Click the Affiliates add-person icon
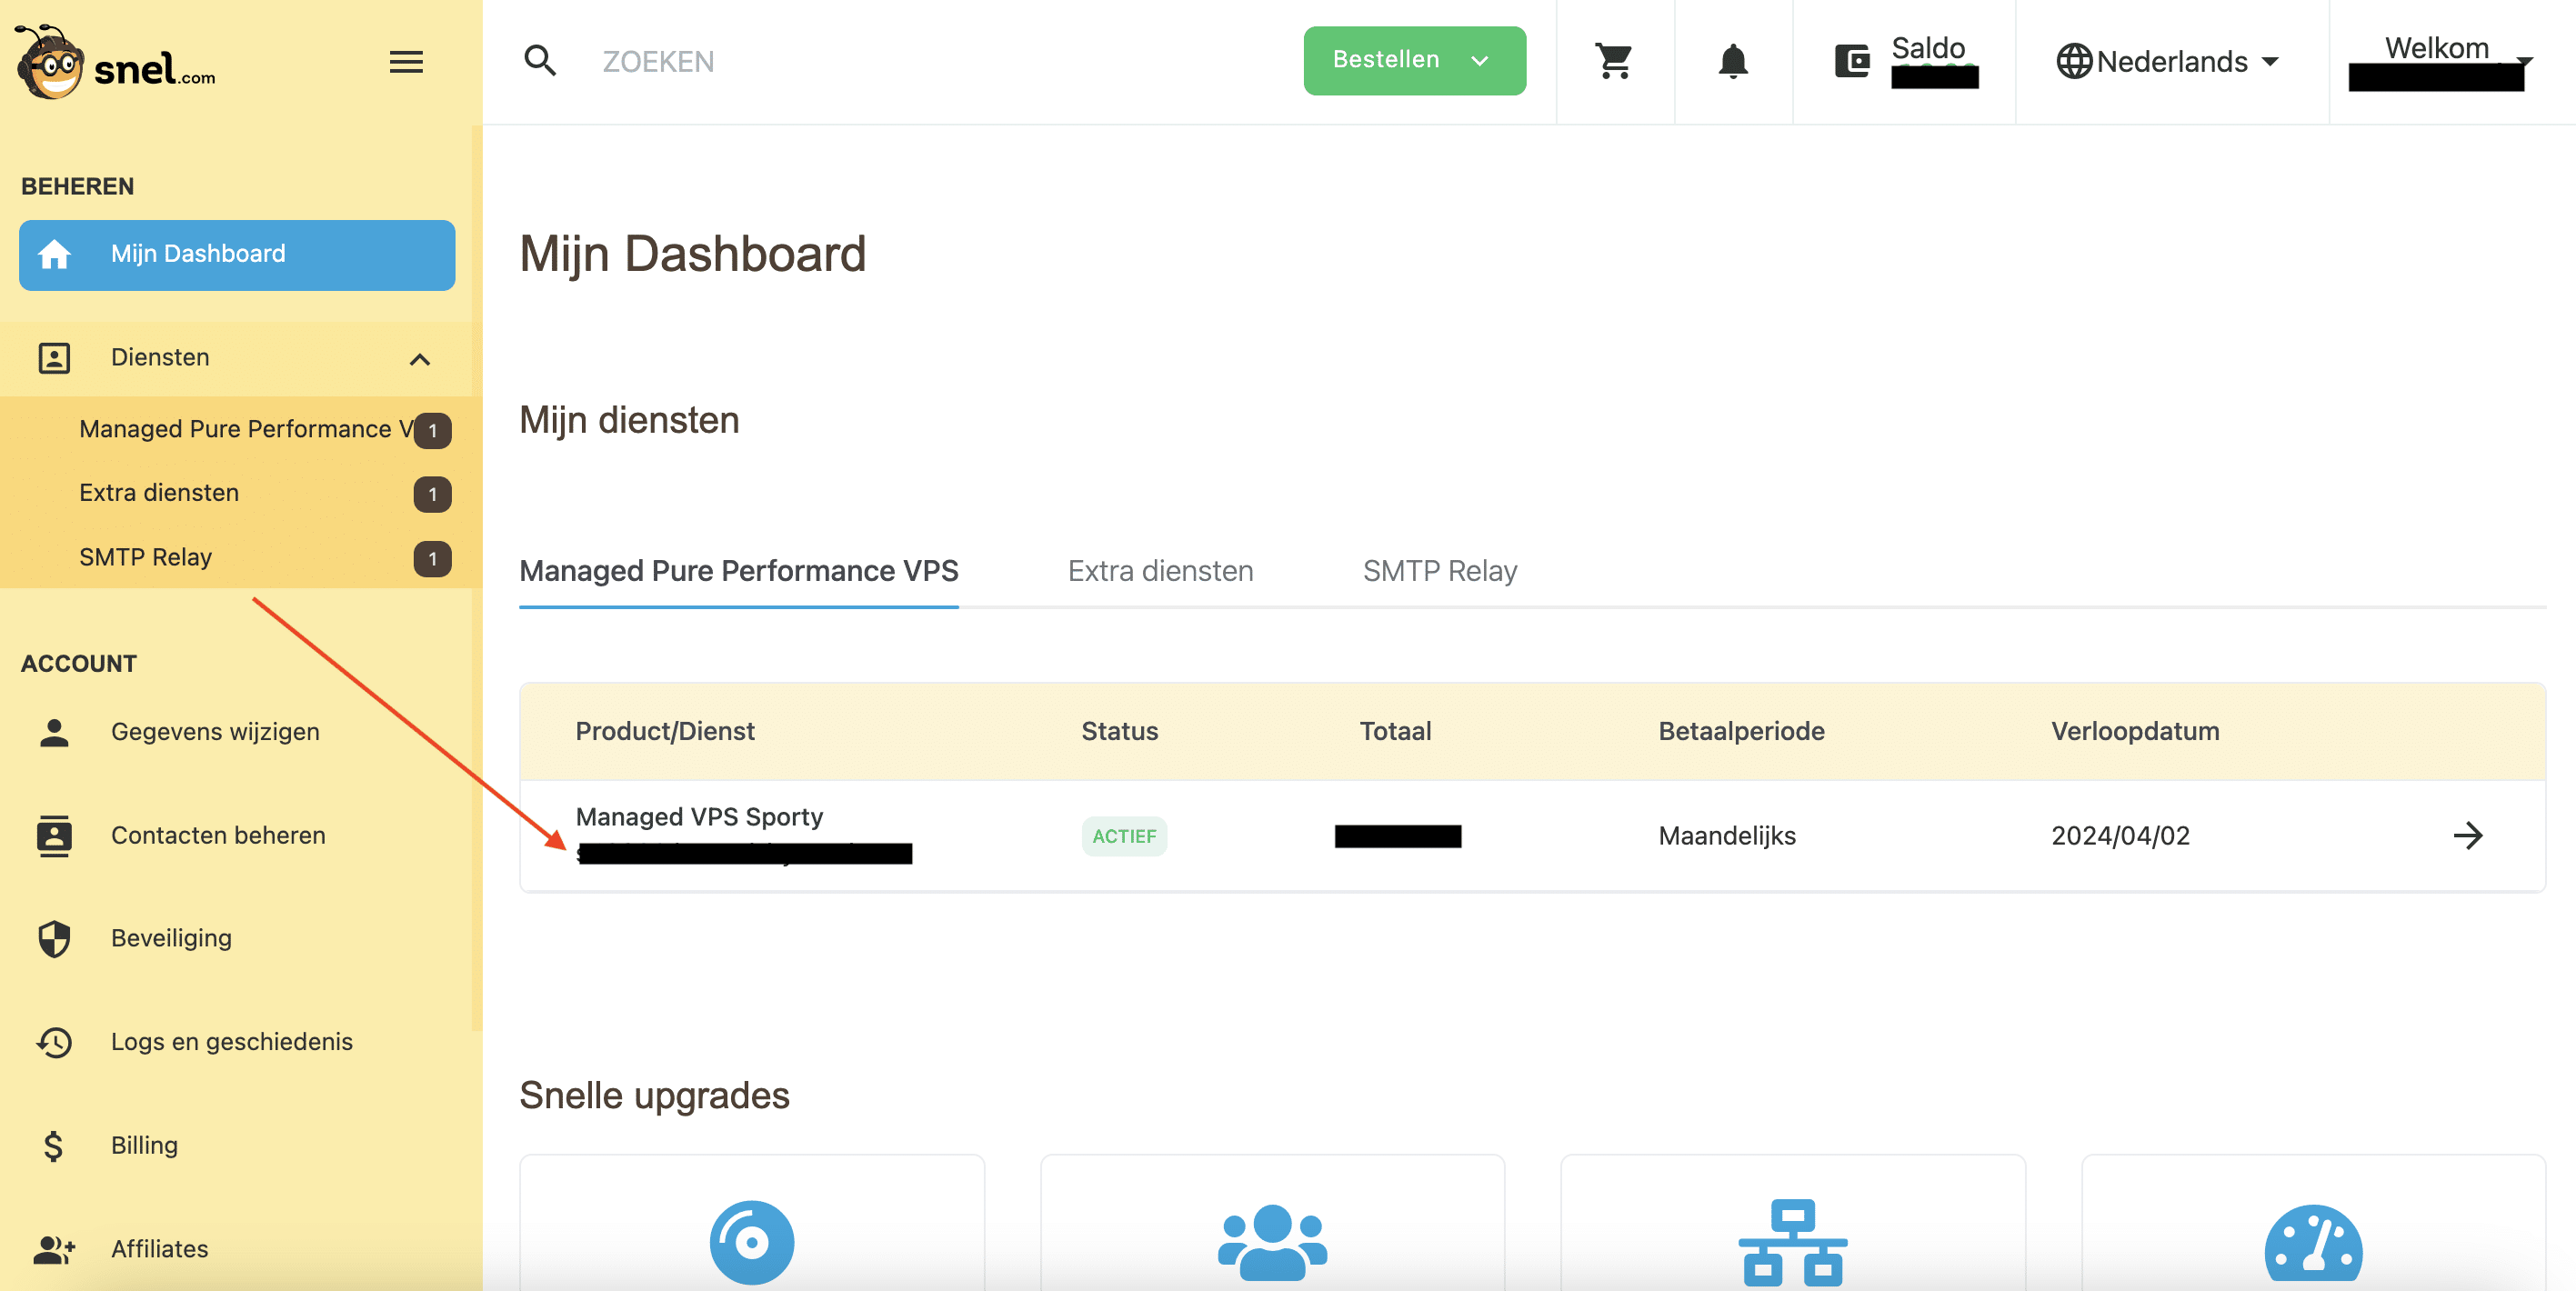This screenshot has width=2576, height=1291. coord(54,1249)
